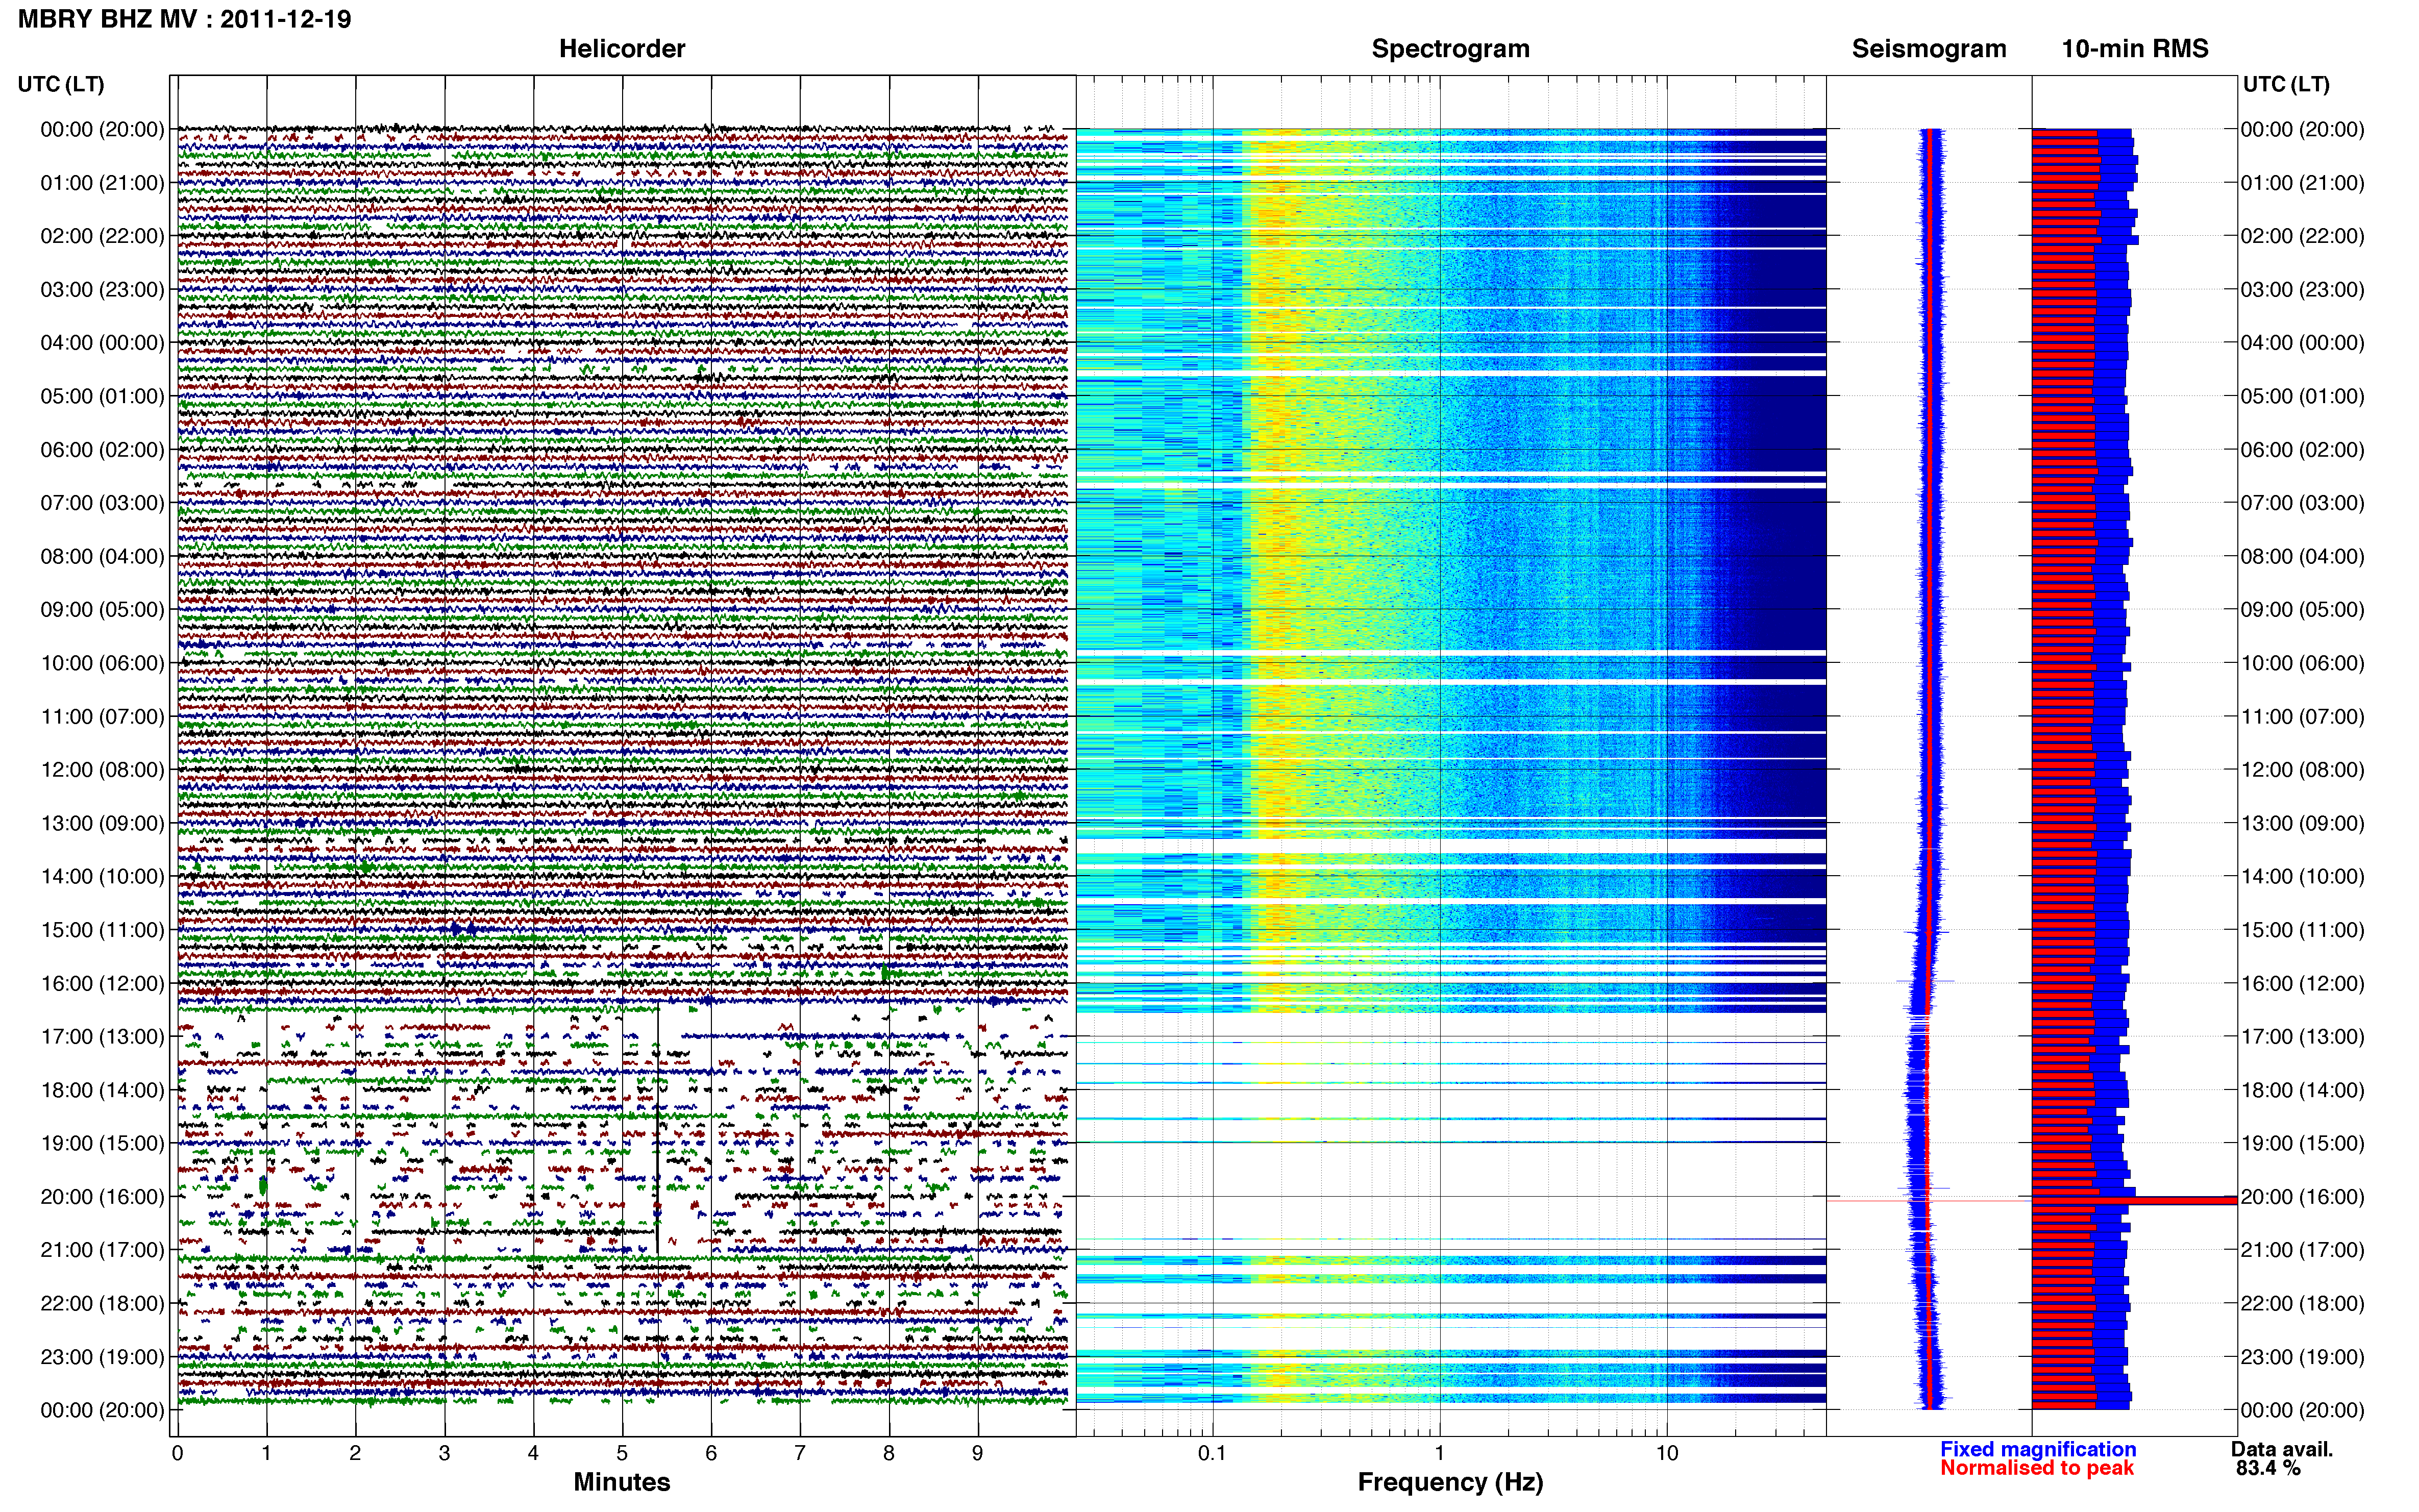Click the red RMS peak bar at 20:00

(x=2134, y=1200)
